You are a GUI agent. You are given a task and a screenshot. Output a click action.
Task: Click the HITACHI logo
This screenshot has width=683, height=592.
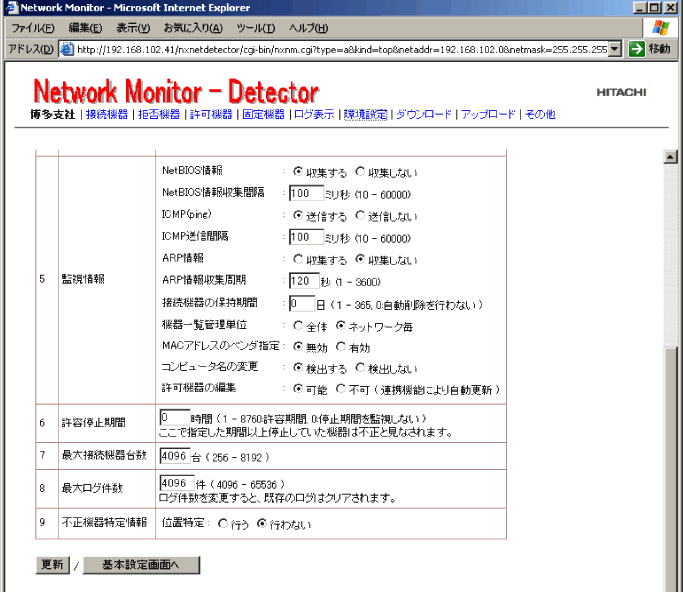click(621, 92)
